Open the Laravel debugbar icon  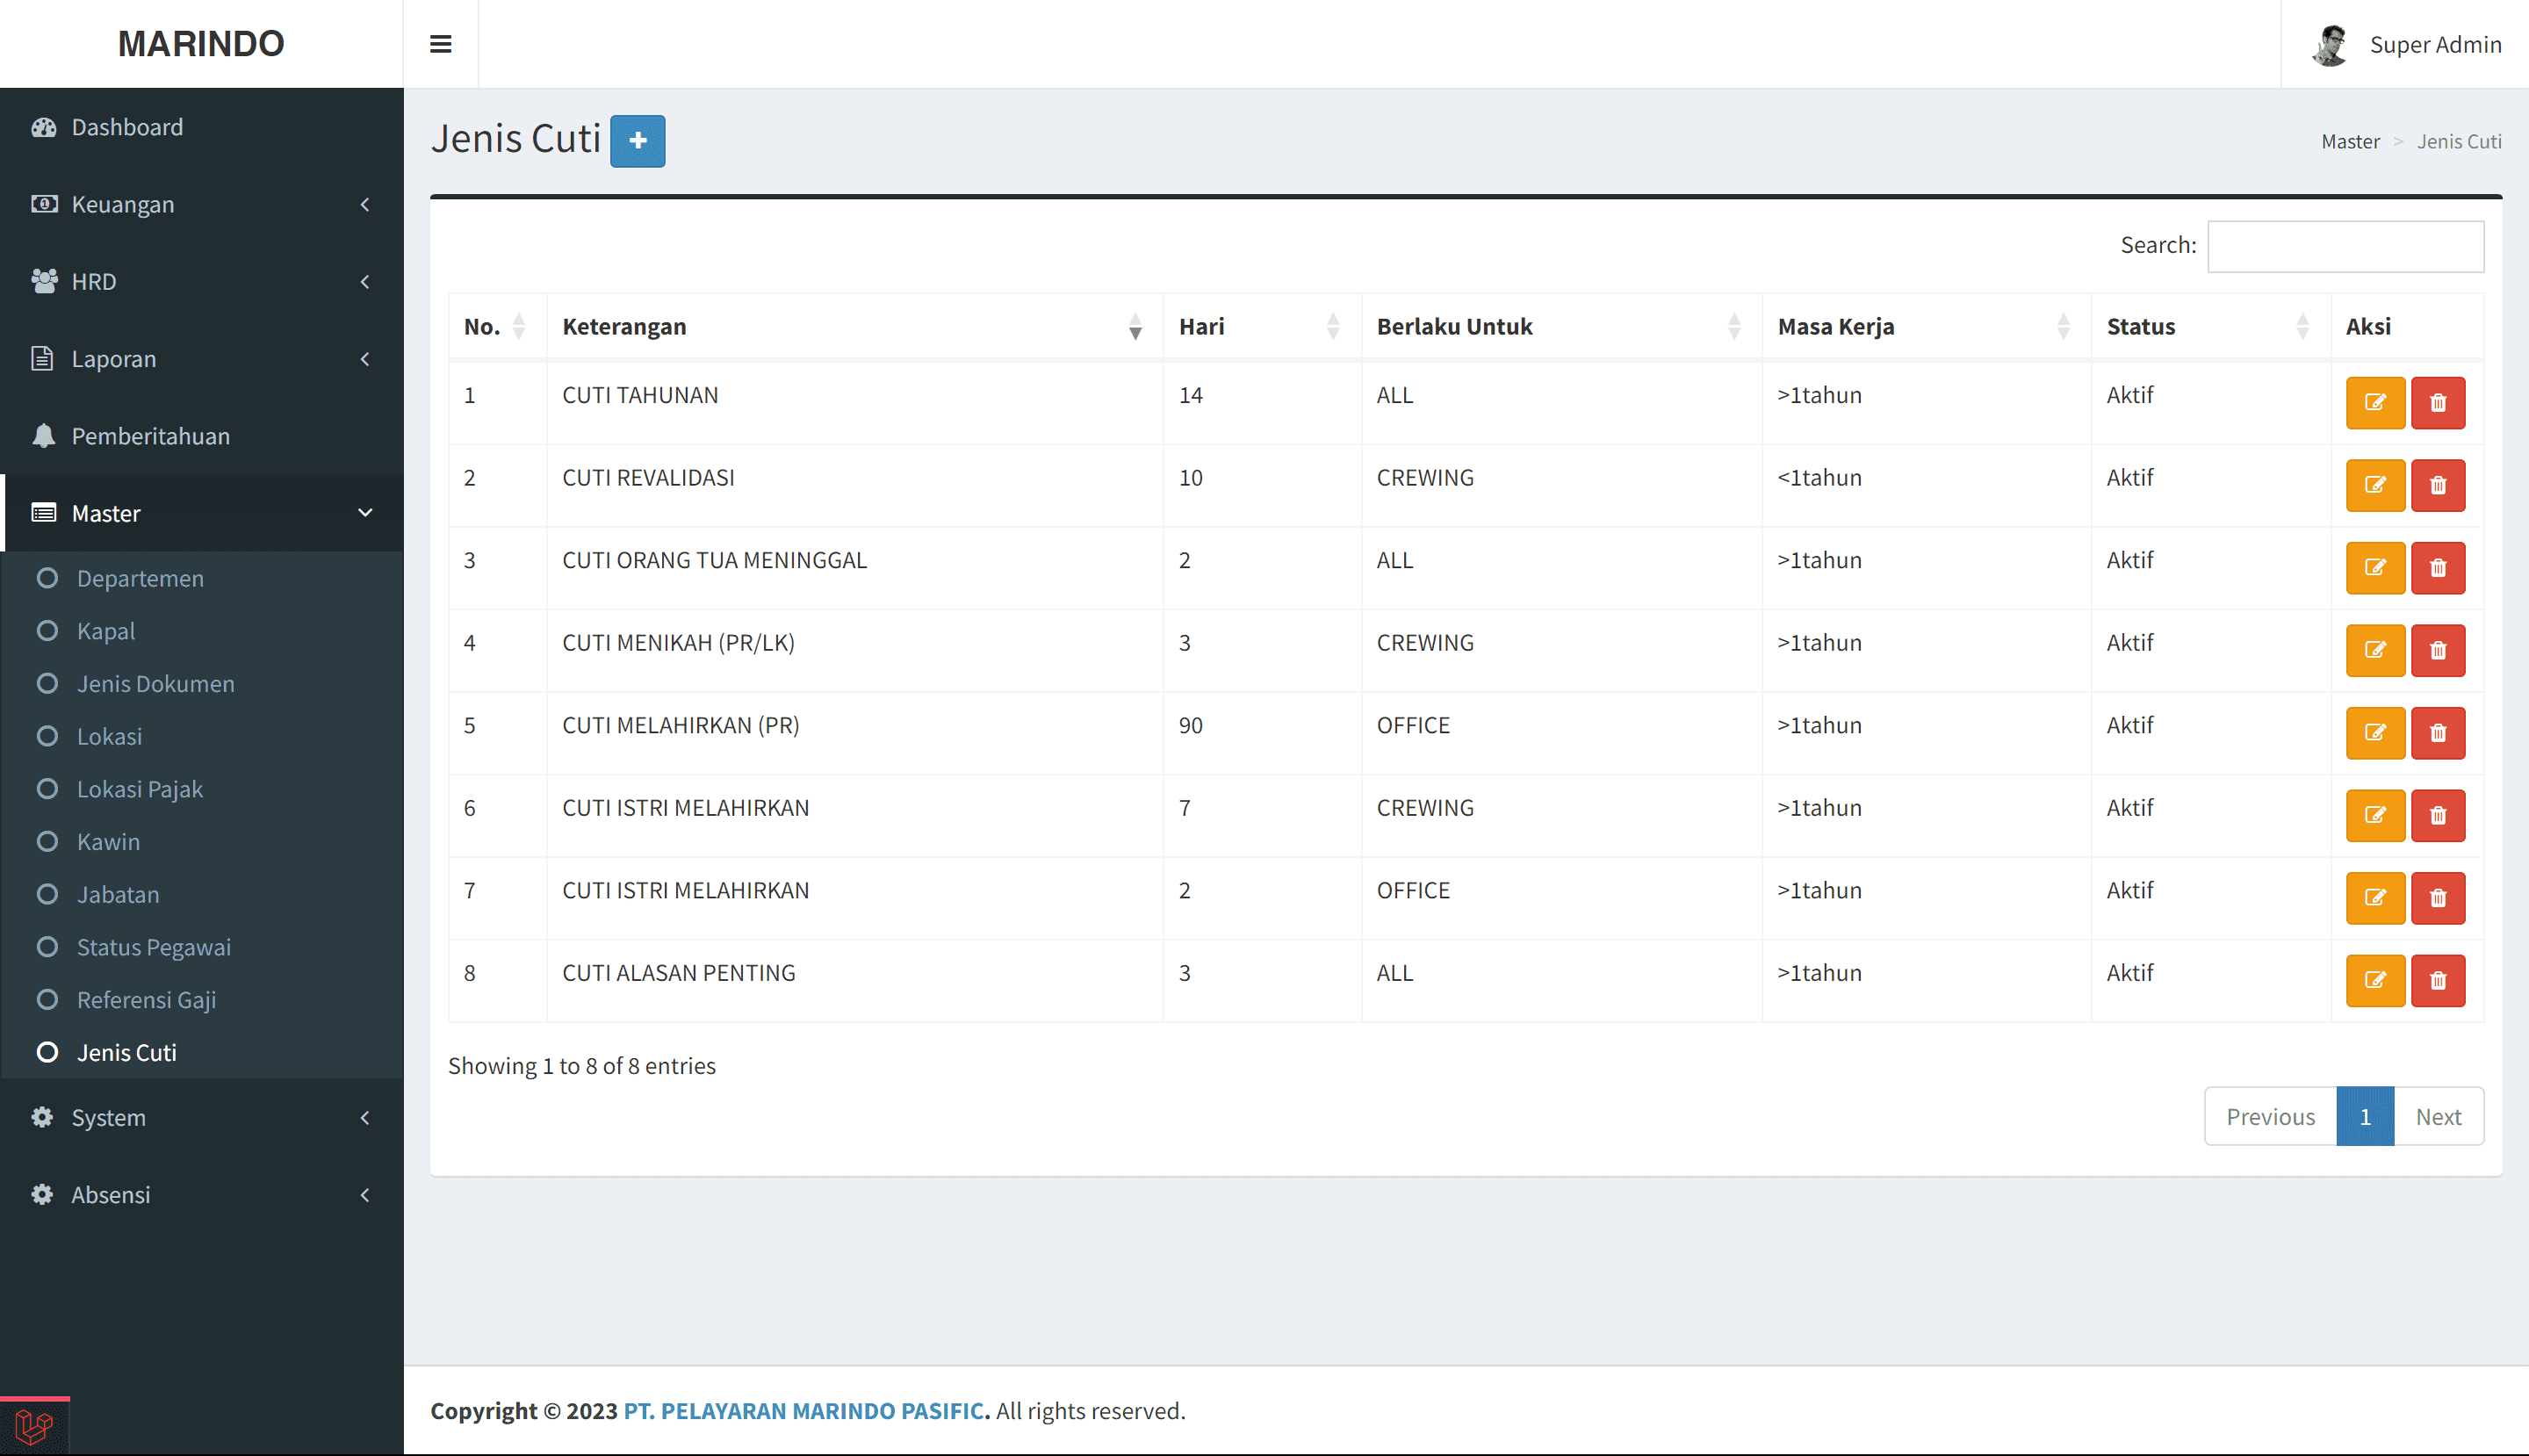tap(34, 1426)
